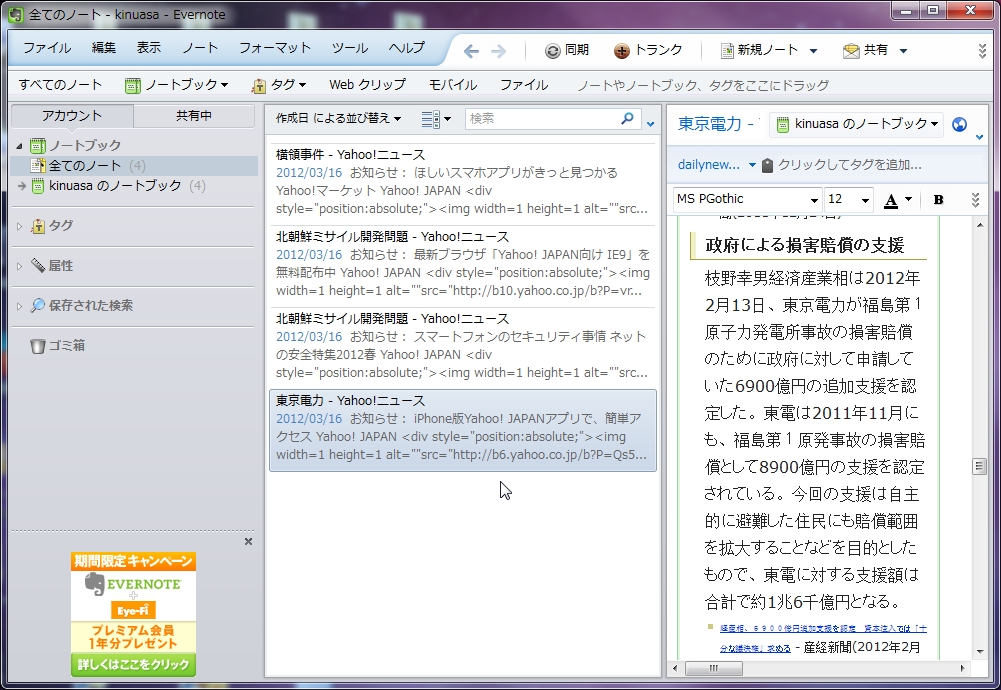Click the note horizontal scrollbar thumb
Viewport: 1001px width, 690px height.
click(714, 668)
